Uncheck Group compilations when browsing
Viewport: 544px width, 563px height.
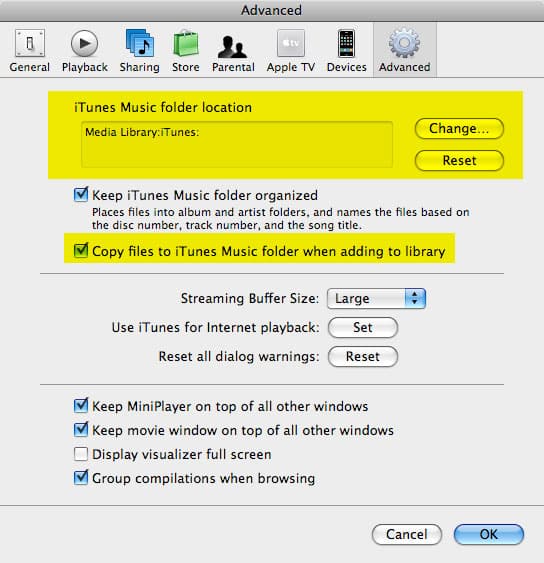coord(81,478)
